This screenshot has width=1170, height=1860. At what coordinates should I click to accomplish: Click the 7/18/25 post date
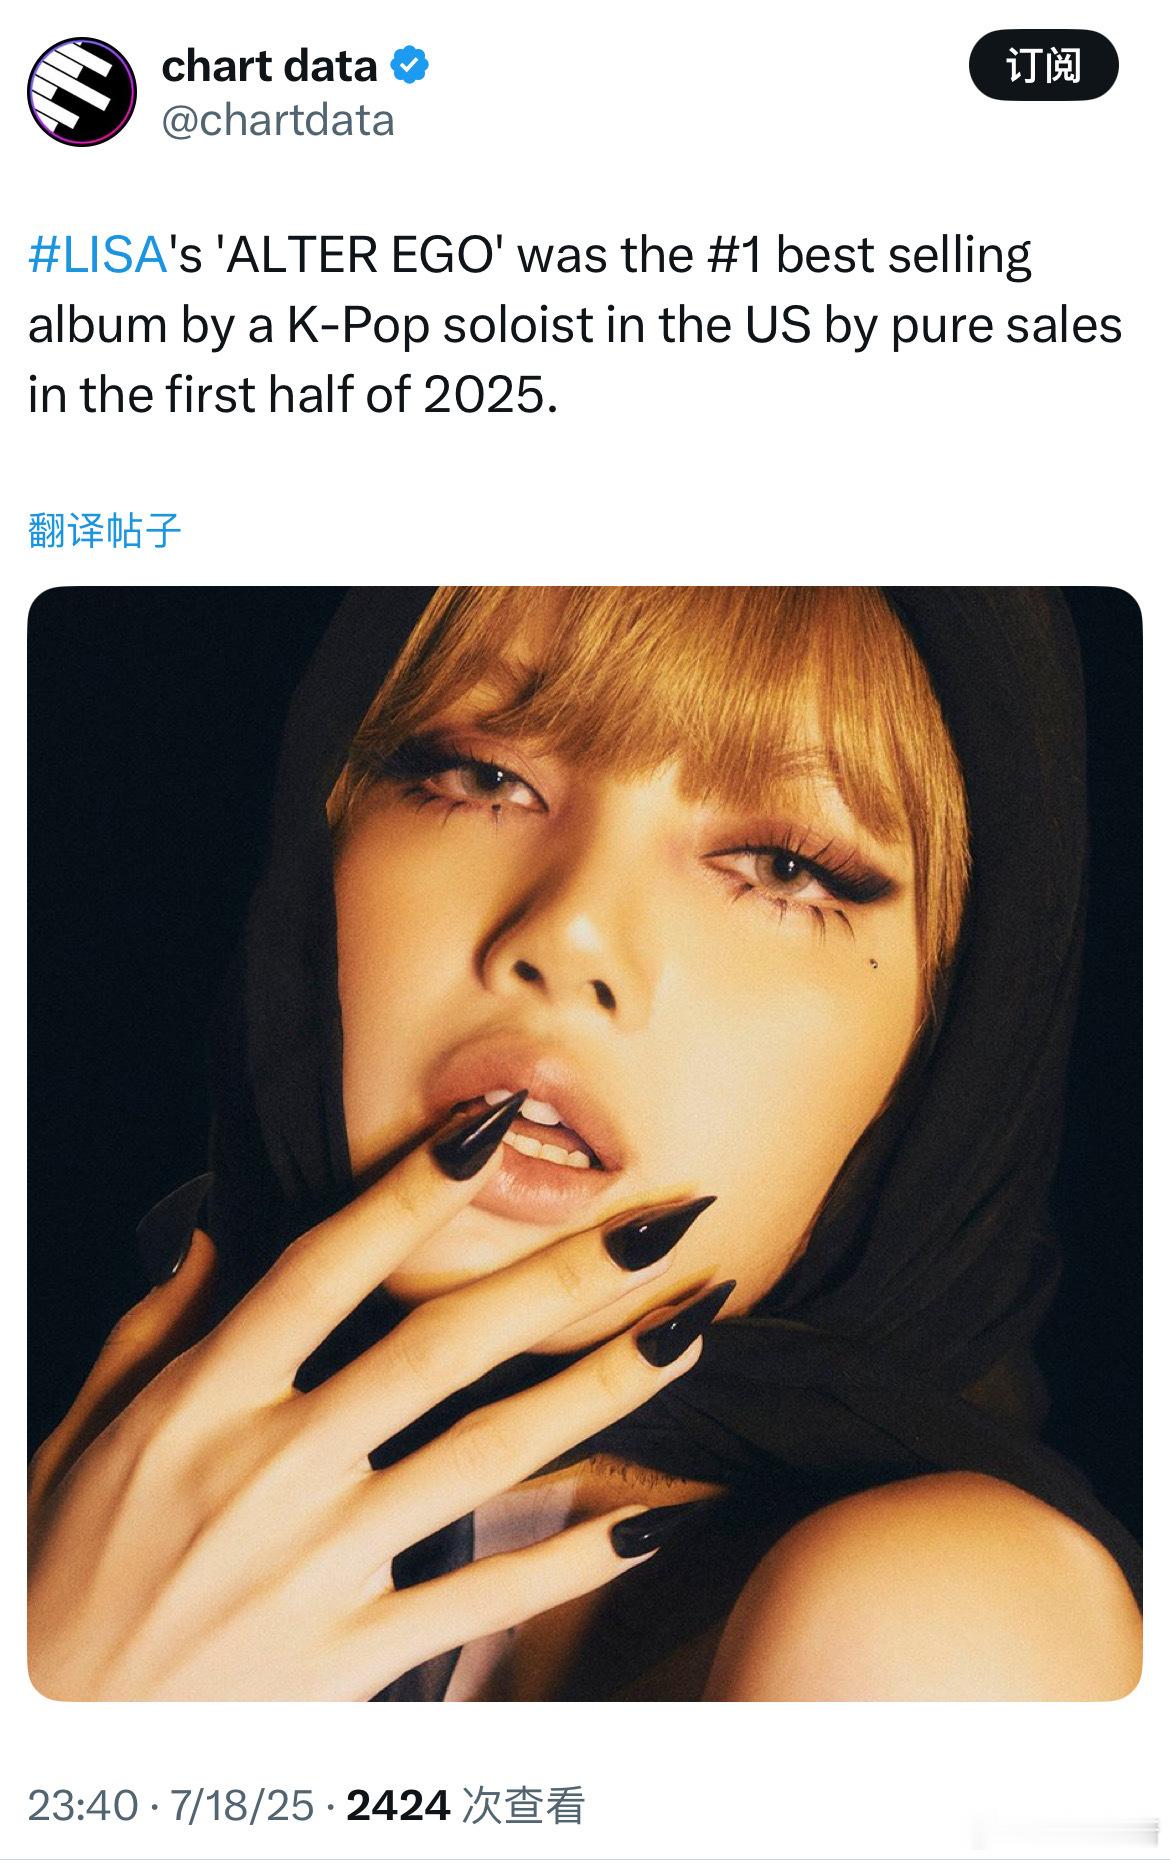(x=242, y=1806)
